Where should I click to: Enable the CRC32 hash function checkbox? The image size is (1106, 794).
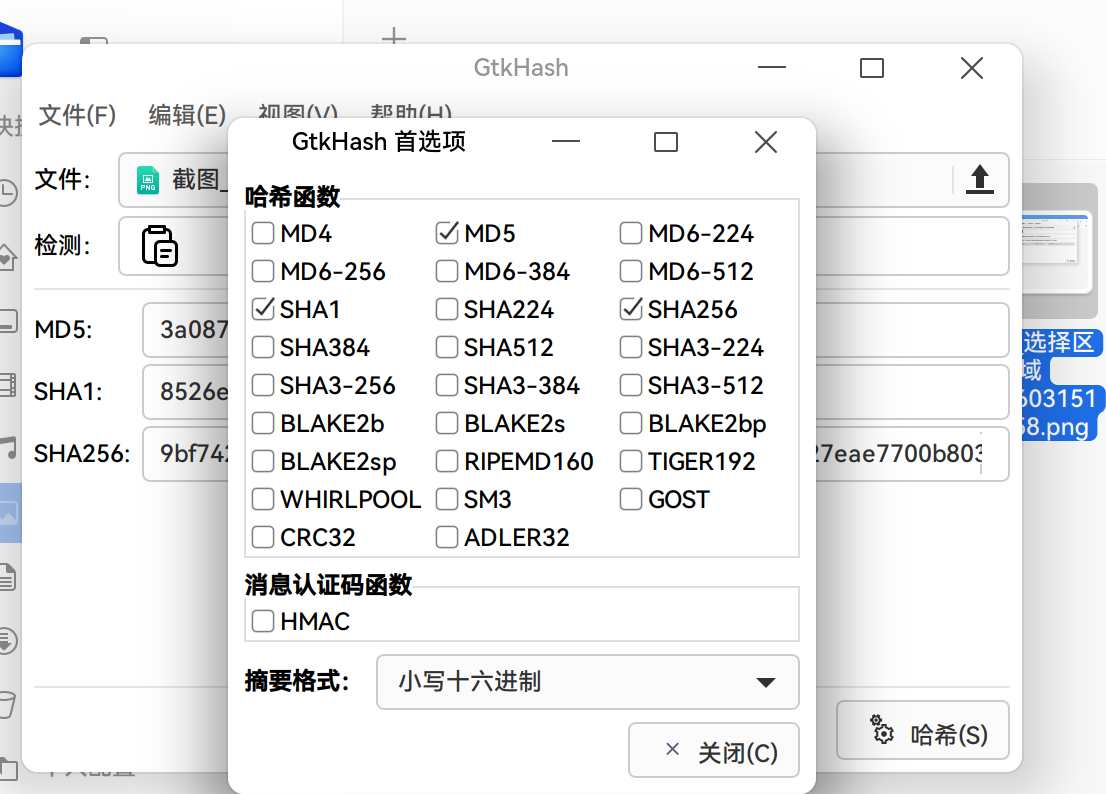(x=264, y=537)
